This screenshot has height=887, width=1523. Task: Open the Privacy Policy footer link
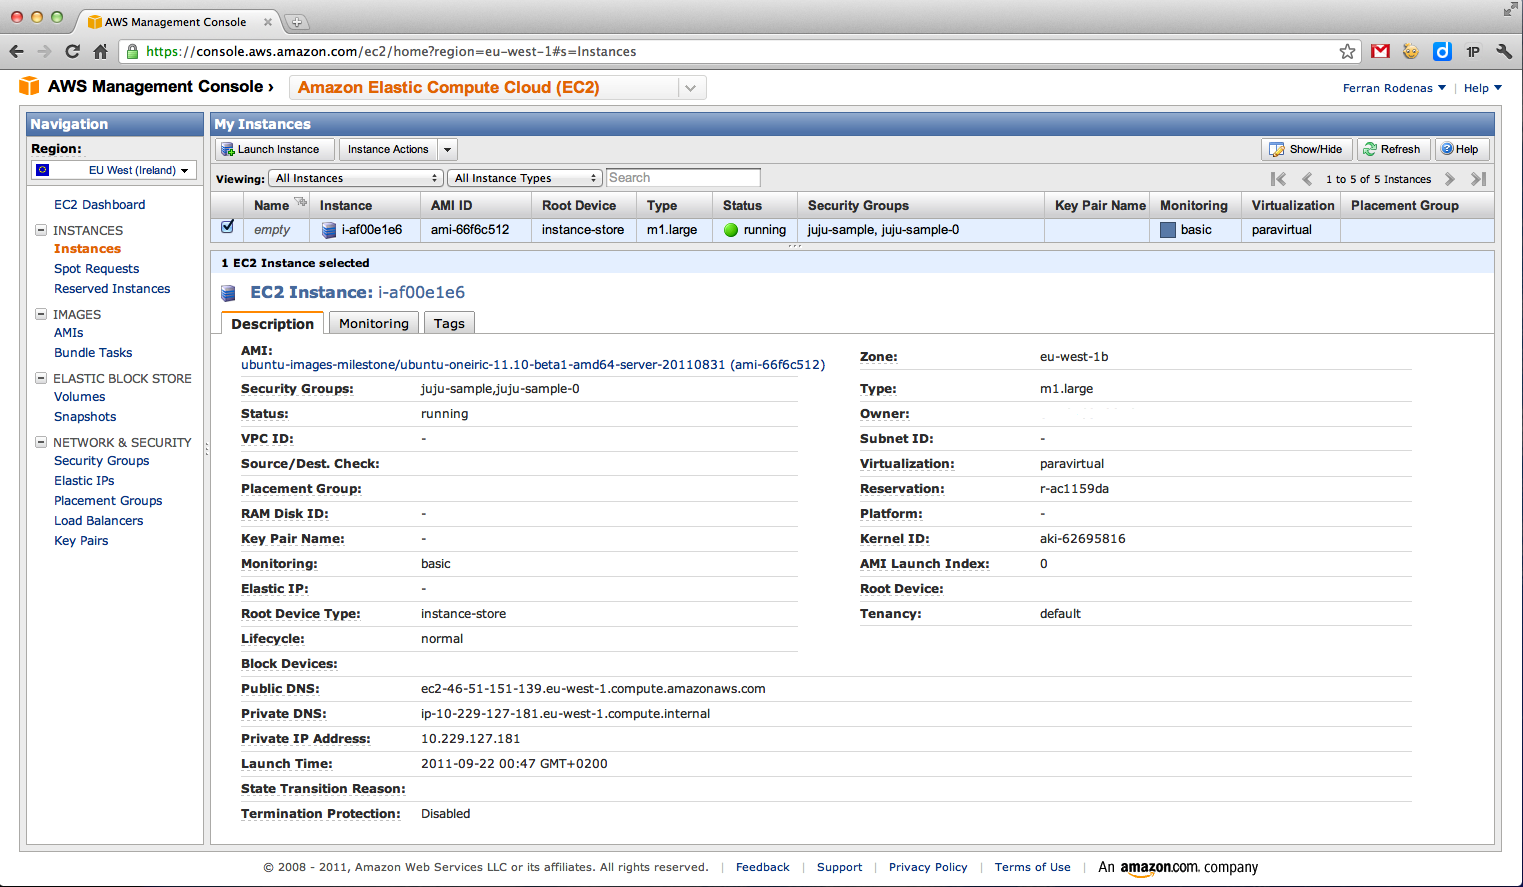(928, 867)
